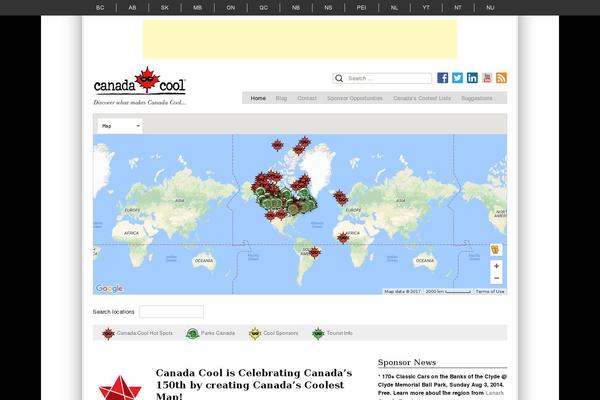
Task: Click the Canada Cool Hot Spots legend icon
Action: (108, 333)
